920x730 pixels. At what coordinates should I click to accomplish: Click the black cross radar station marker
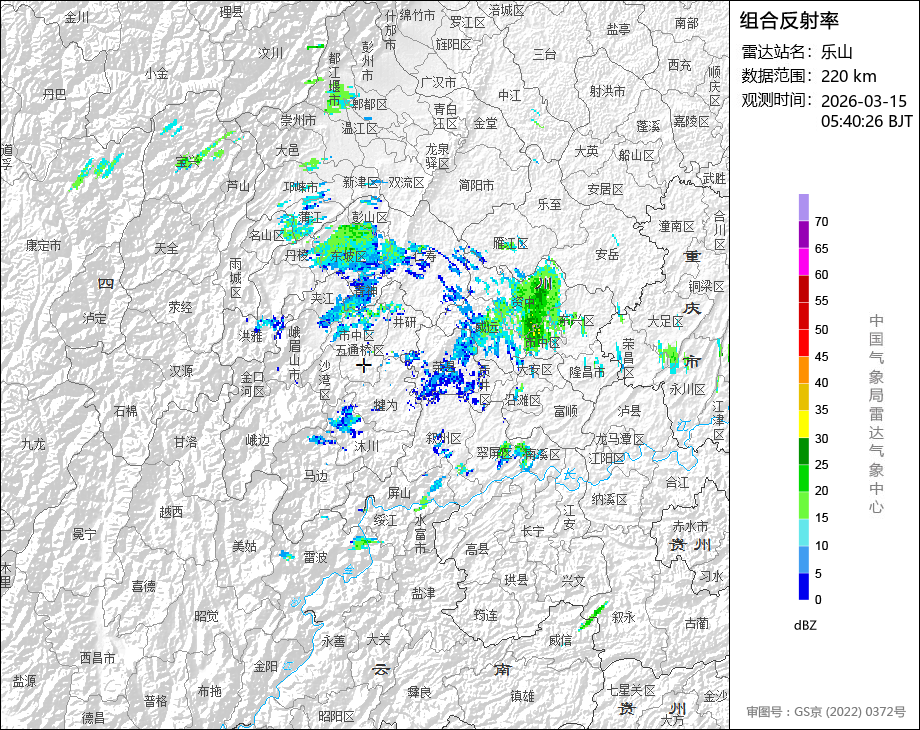tap(364, 366)
